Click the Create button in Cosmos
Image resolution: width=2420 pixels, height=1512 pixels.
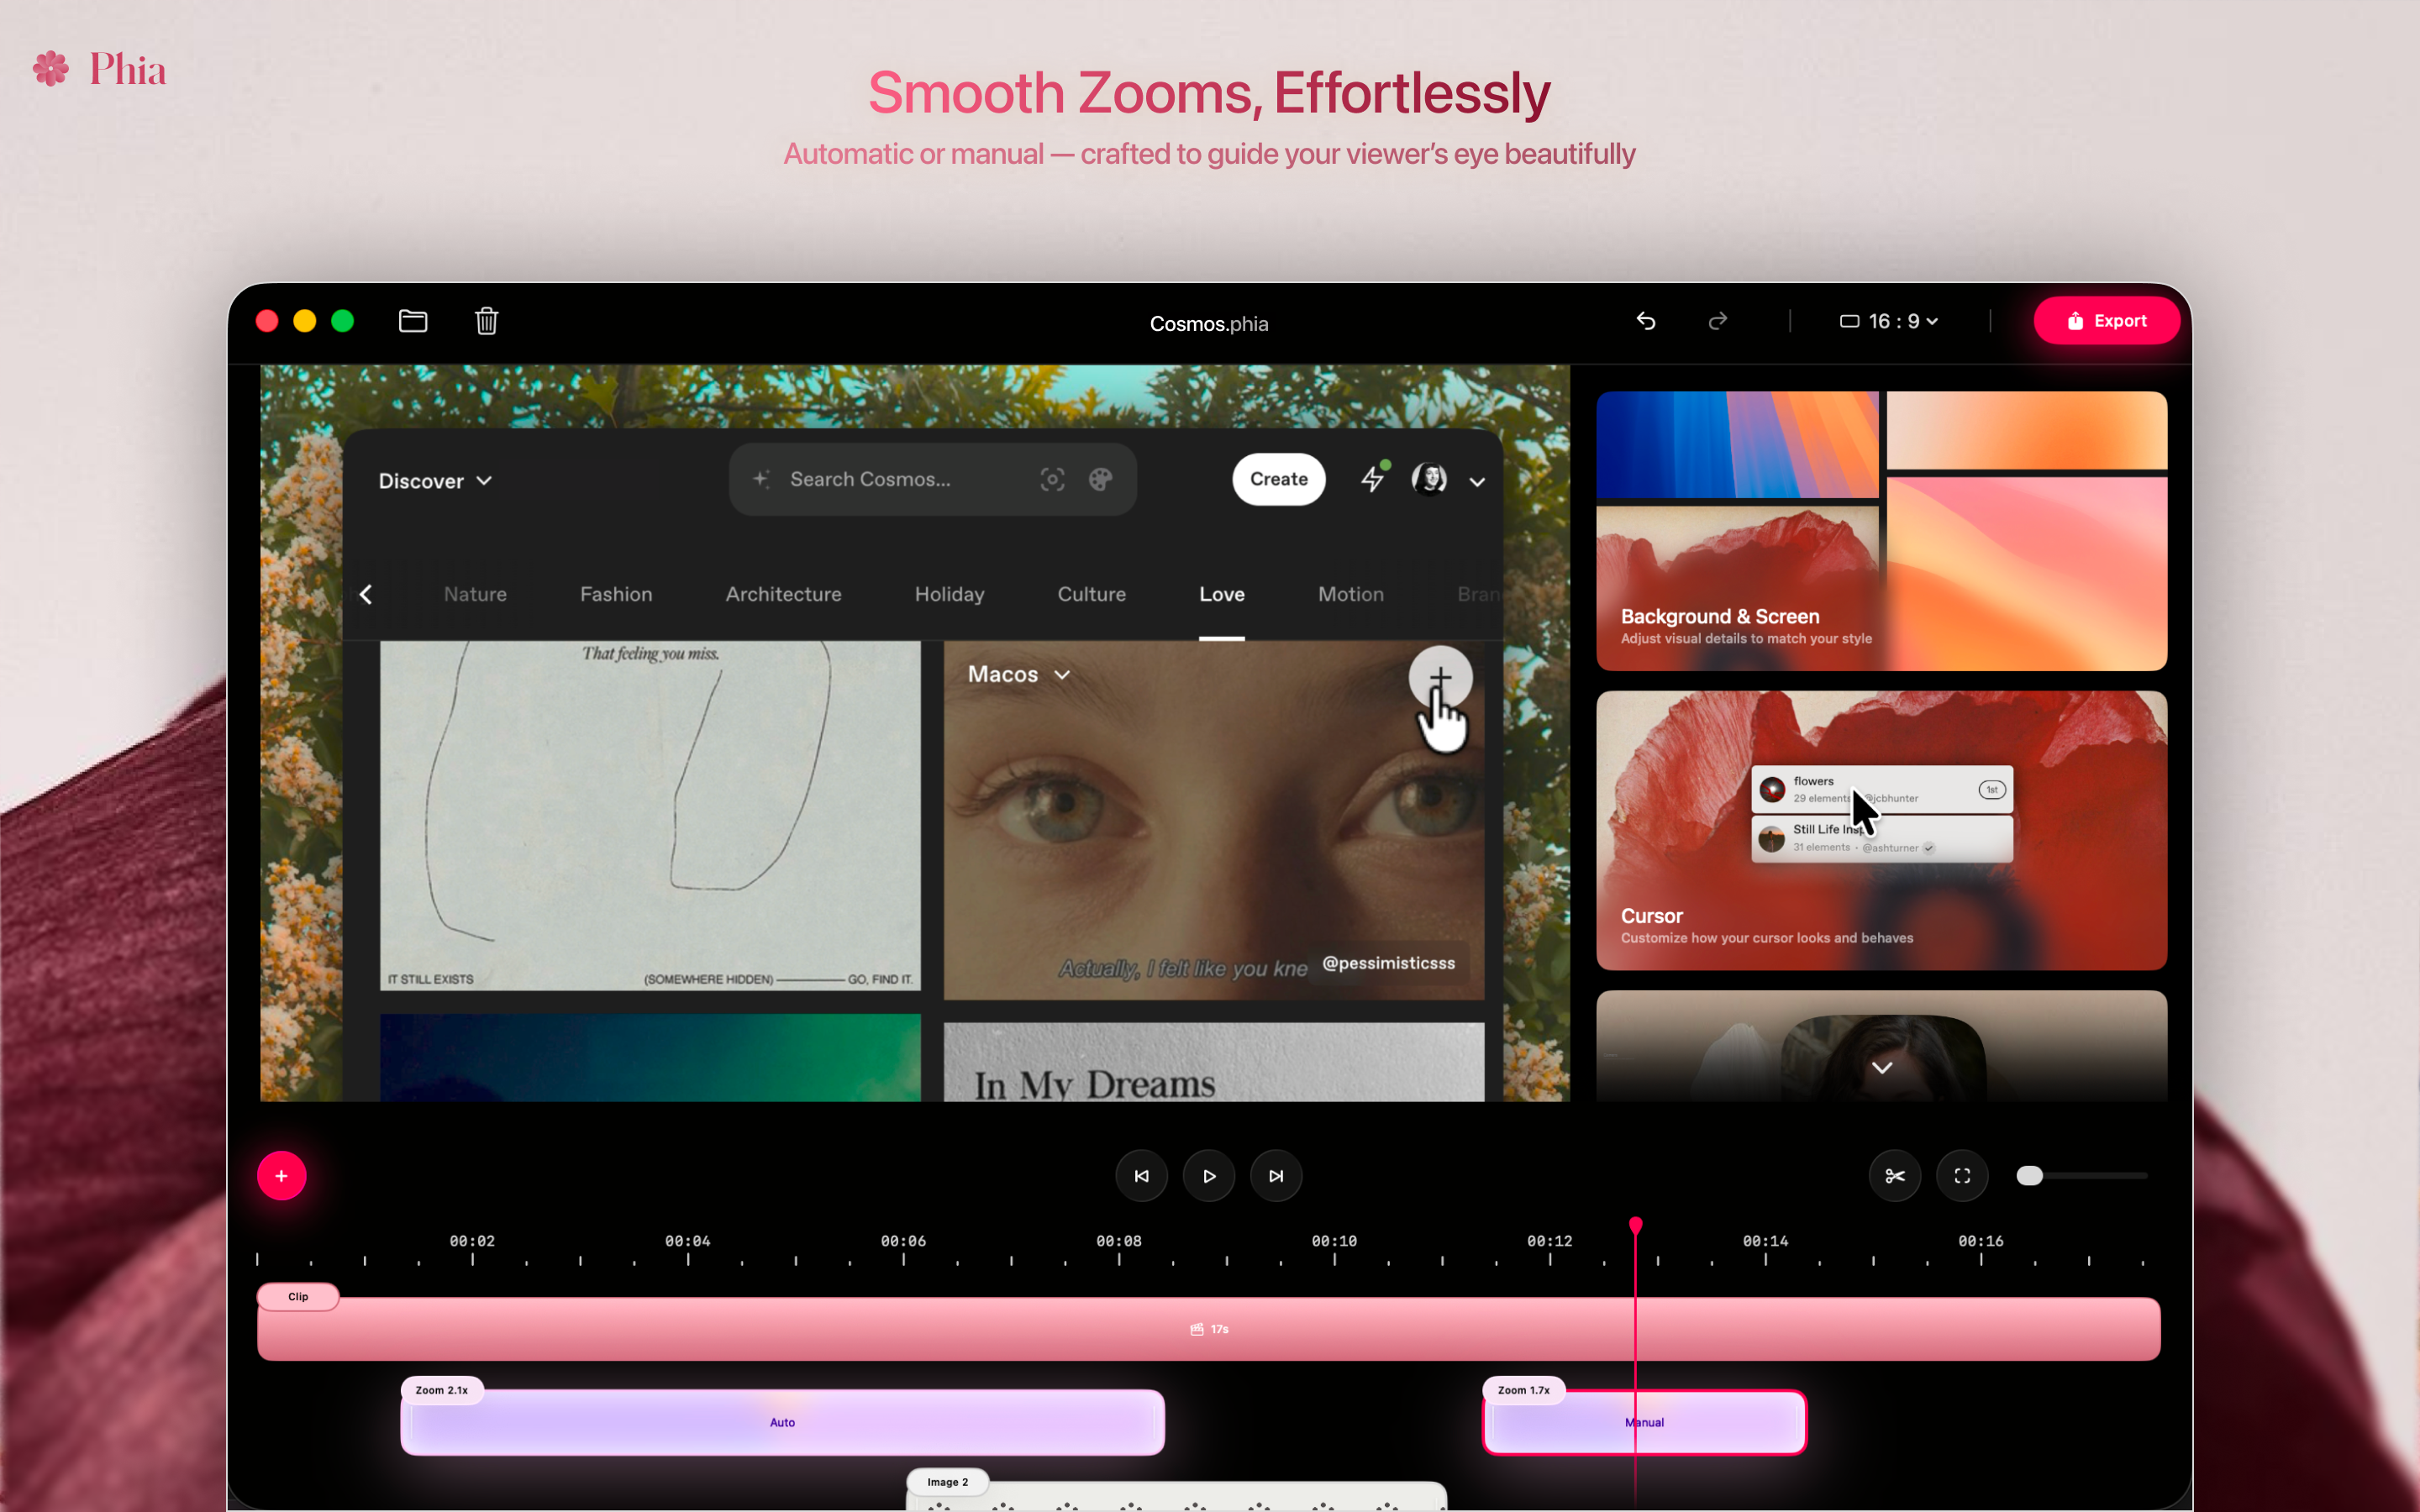click(x=1278, y=479)
